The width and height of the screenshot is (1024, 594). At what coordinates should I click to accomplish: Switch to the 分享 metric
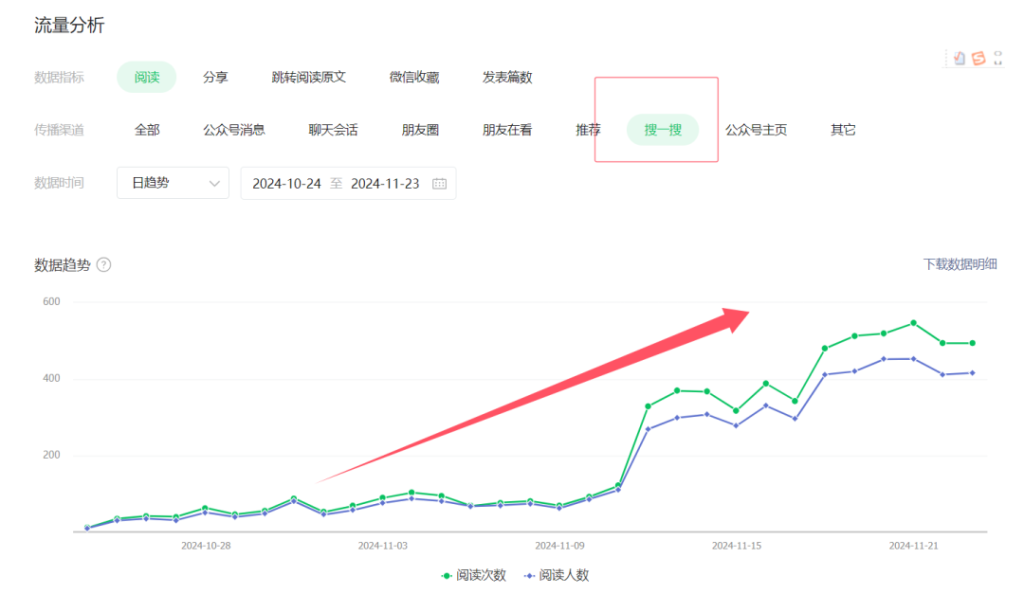[x=215, y=77]
